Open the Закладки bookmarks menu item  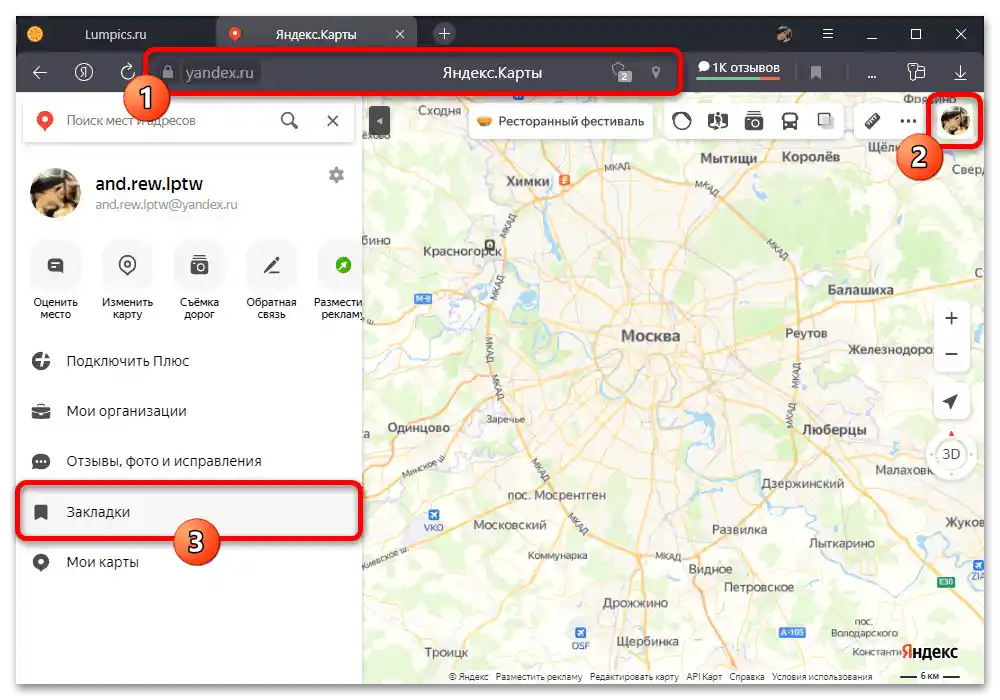click(189, 512)
